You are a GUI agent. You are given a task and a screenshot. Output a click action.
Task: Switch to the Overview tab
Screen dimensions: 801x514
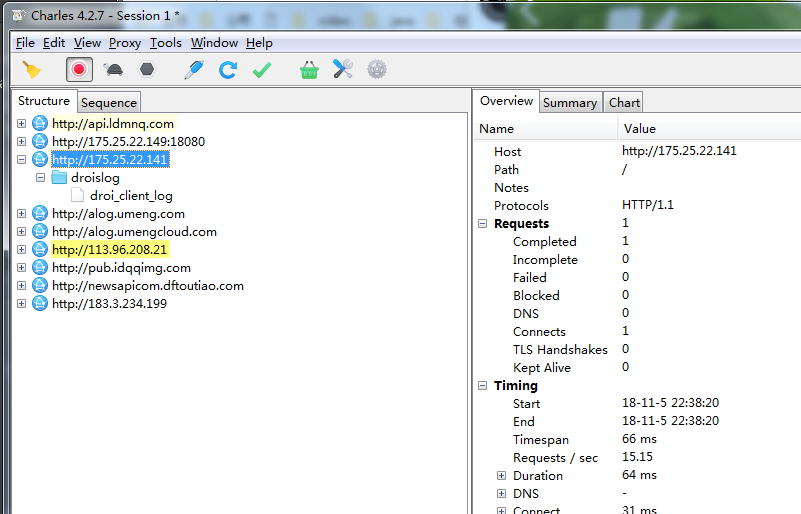pos(506,101)
